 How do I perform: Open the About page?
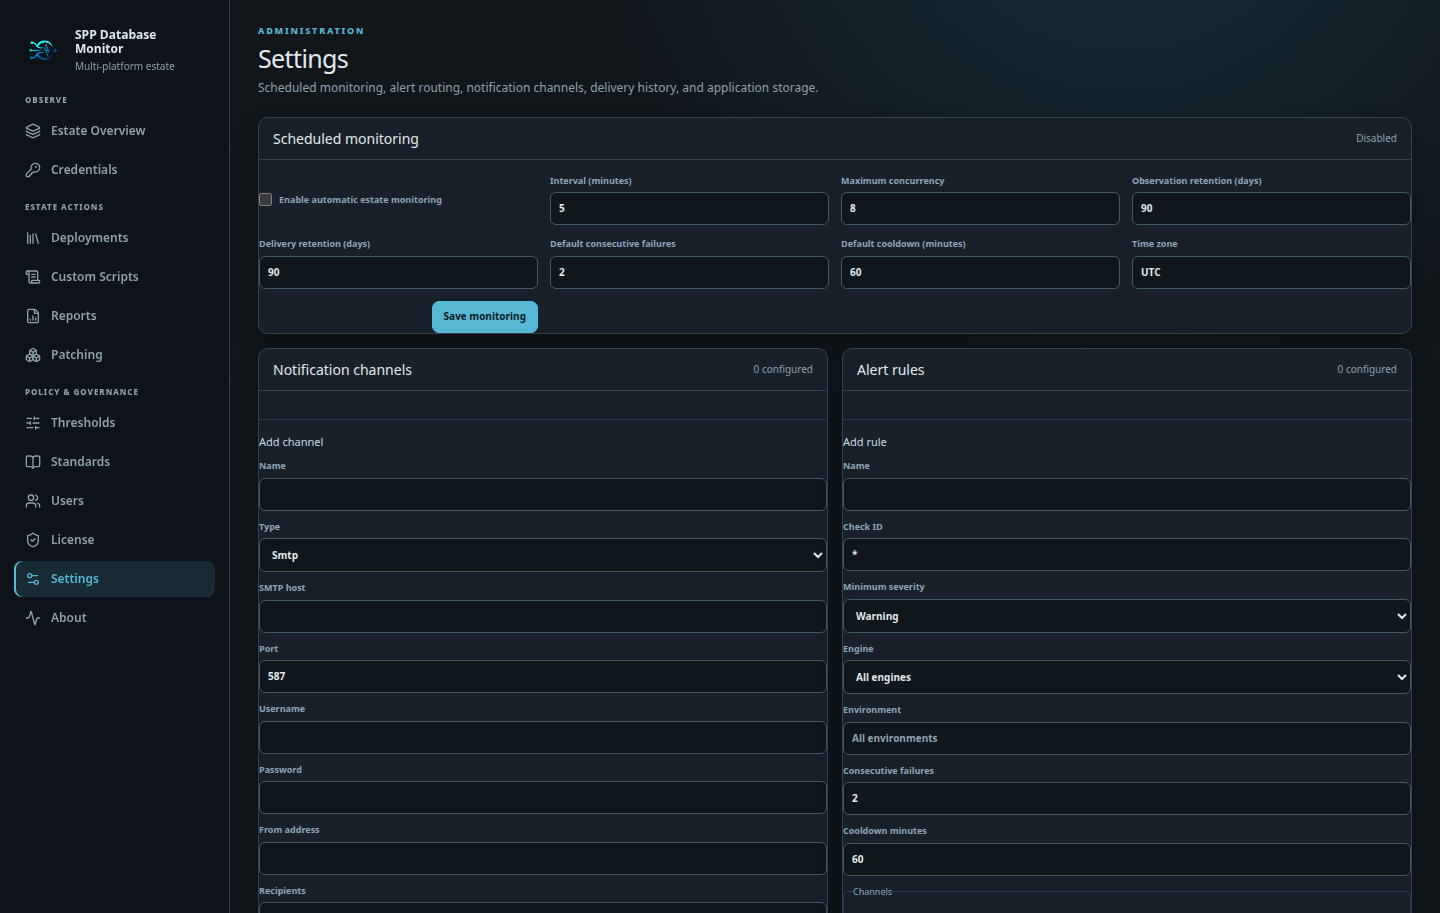[115, 618]
